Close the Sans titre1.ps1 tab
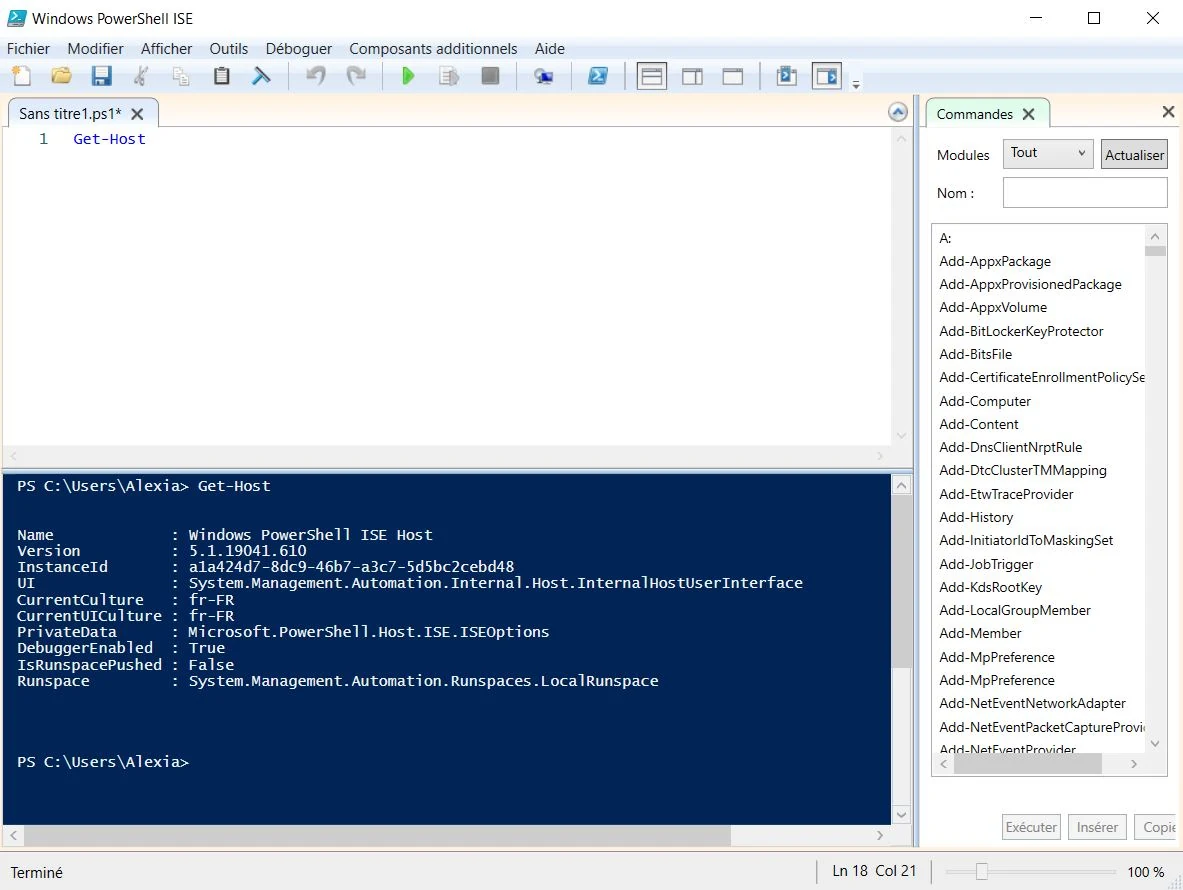The width and height of the screenshot is (1183, 890). click(x=137, y=114)
